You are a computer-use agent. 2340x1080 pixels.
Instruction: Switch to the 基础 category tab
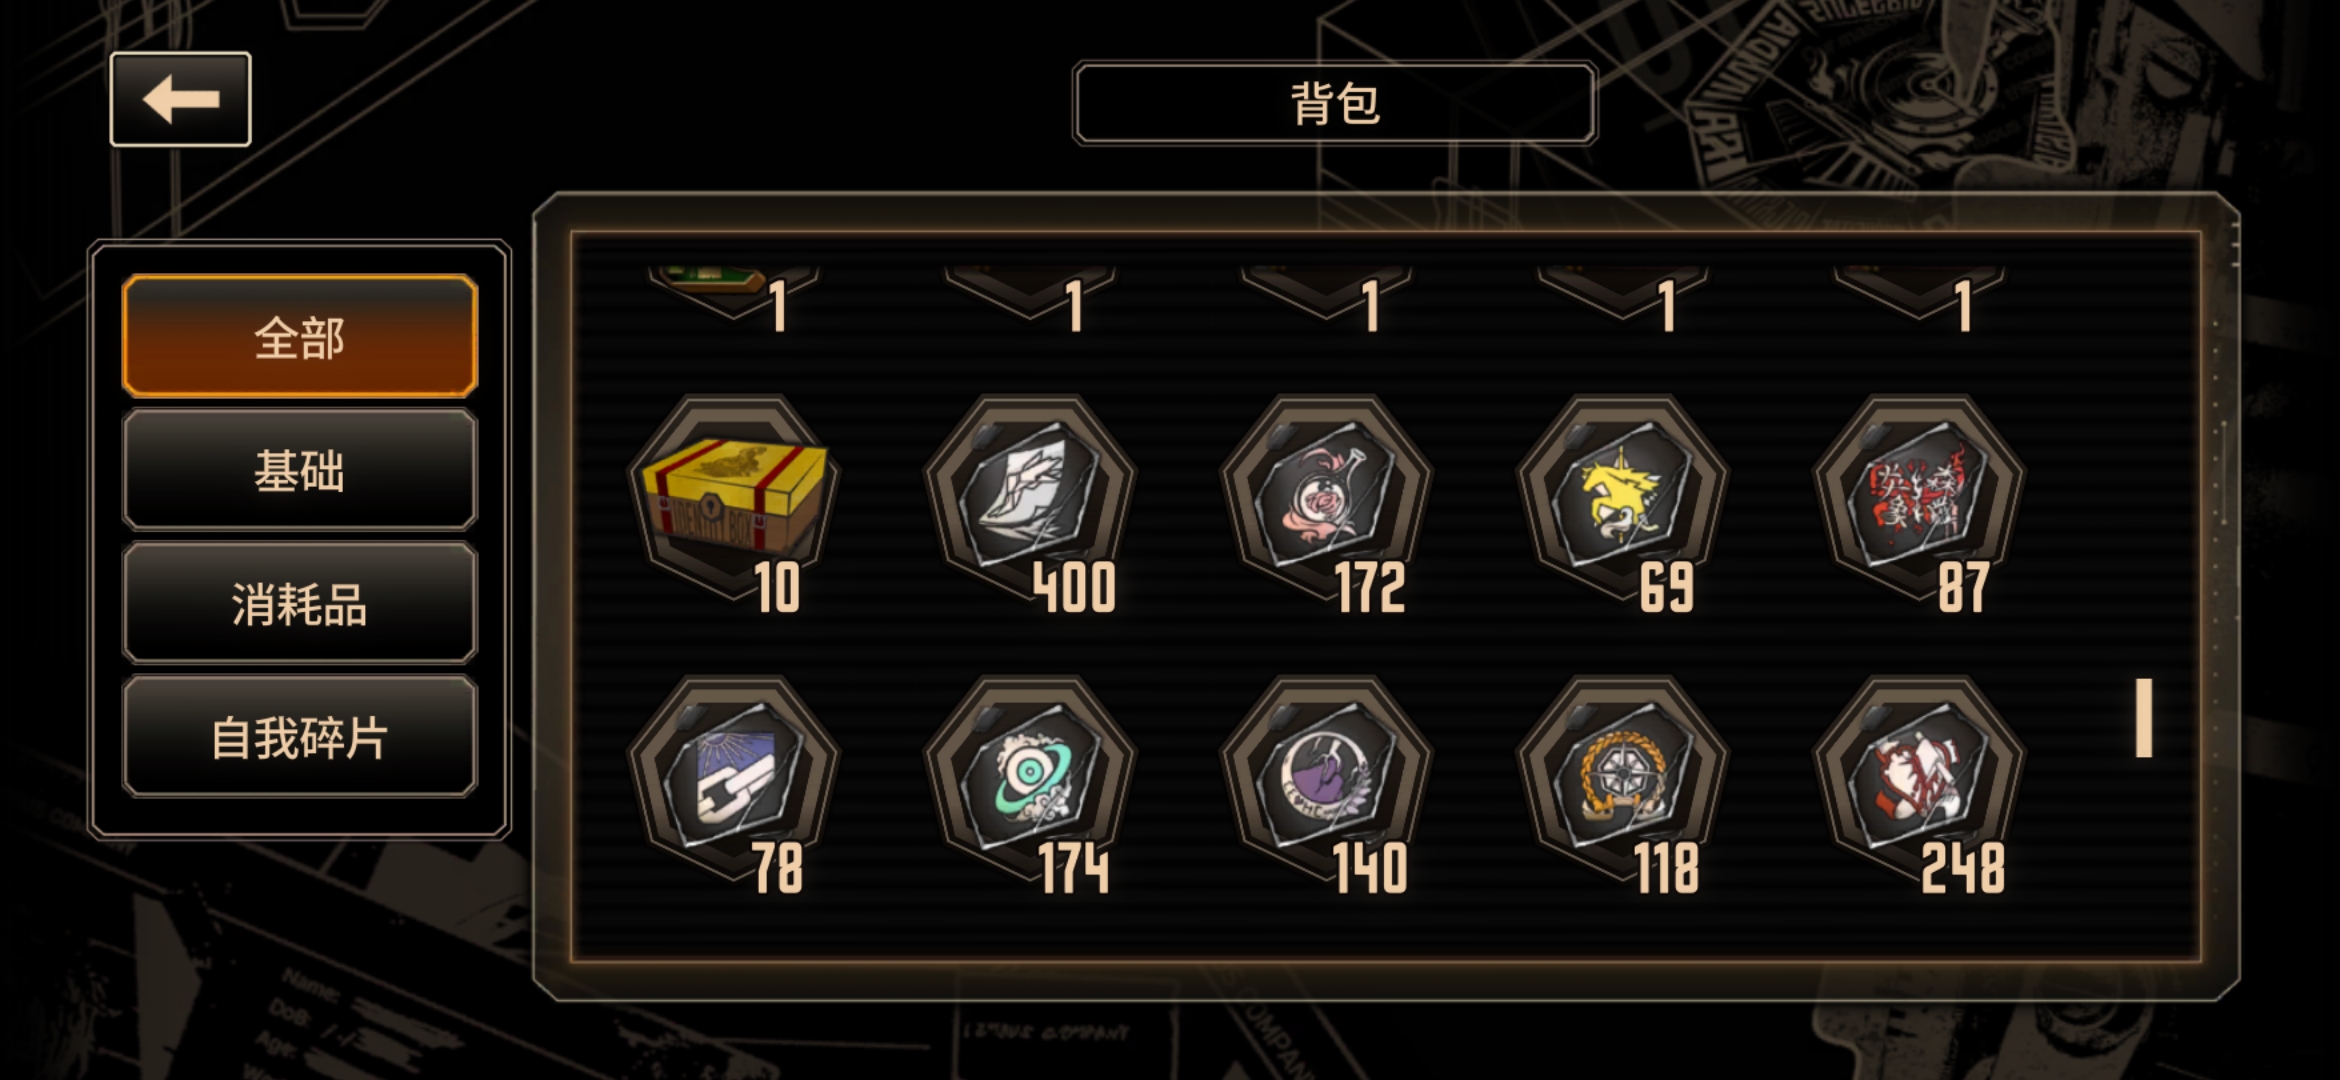pyautogui.click(x=300, y=470)
